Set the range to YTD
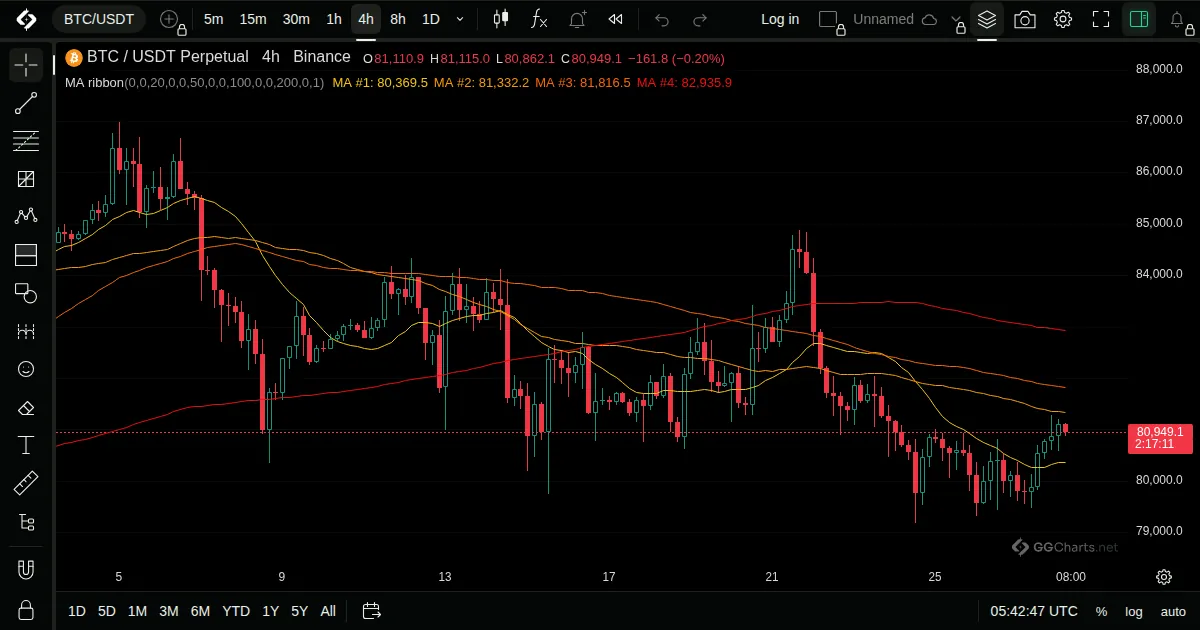 point(236,611)
